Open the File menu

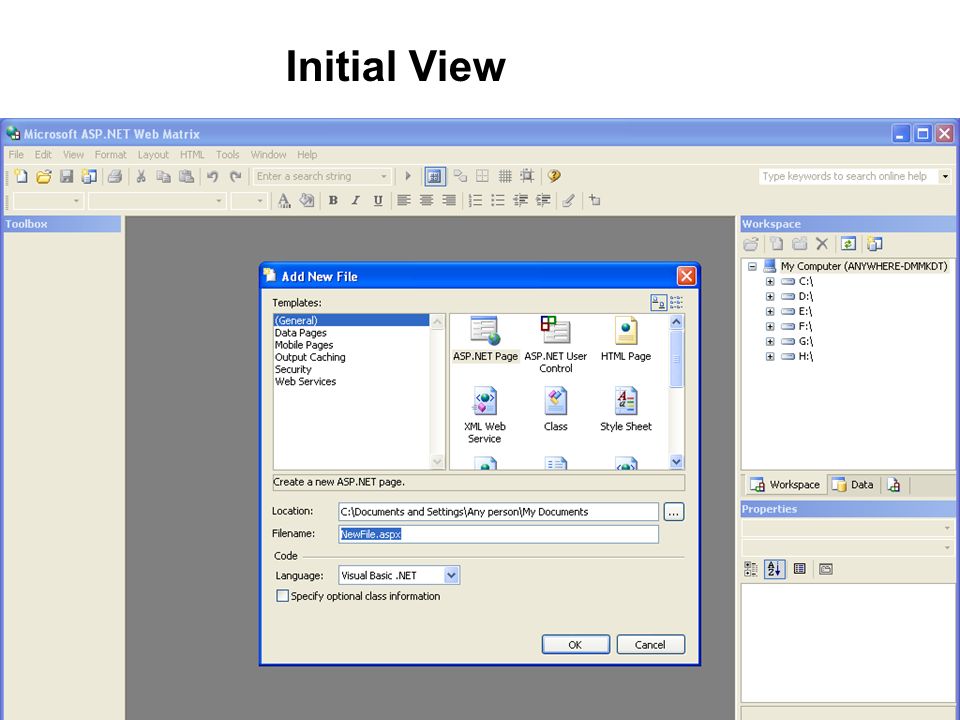point(16,155)
